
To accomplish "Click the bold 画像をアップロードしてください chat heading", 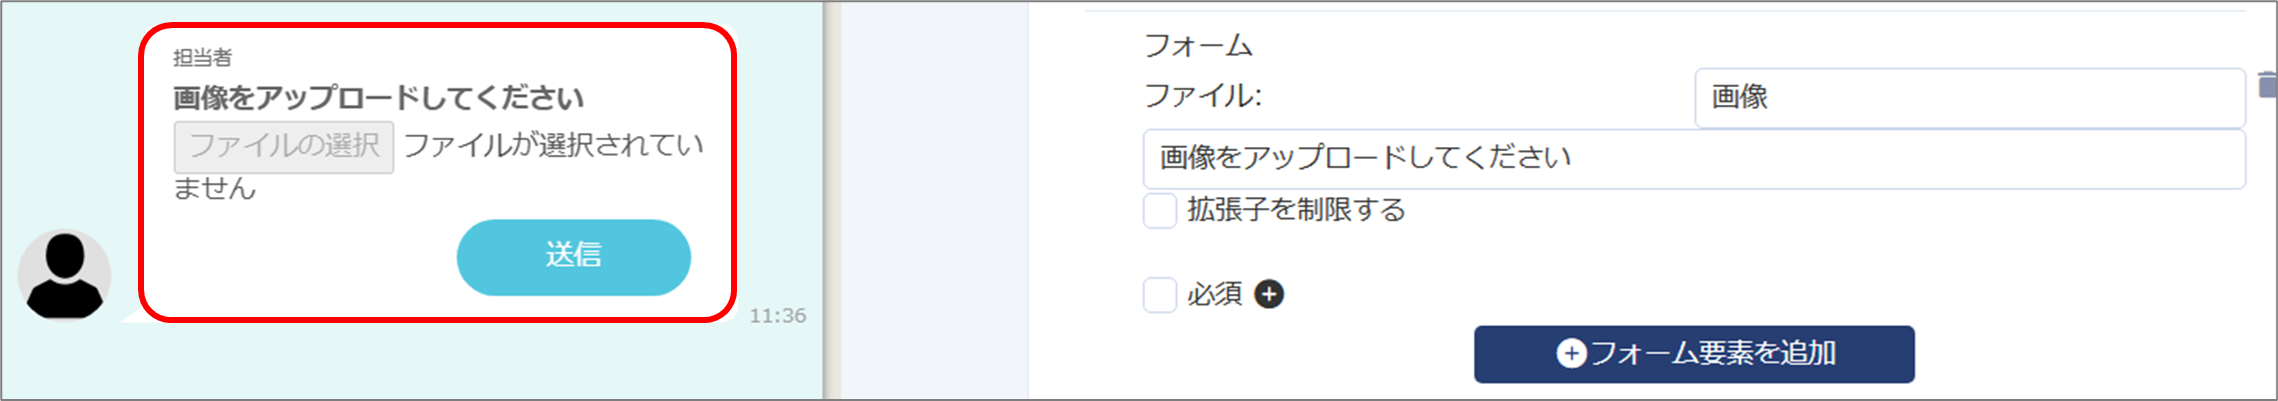I will point(378,98).
